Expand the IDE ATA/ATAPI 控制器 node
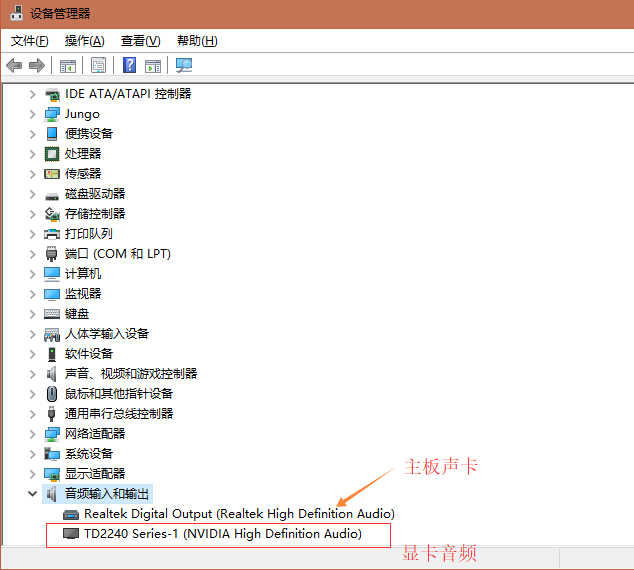Image resolution: width=634 pixels, height=570 pixels. [x=33, y=95]
